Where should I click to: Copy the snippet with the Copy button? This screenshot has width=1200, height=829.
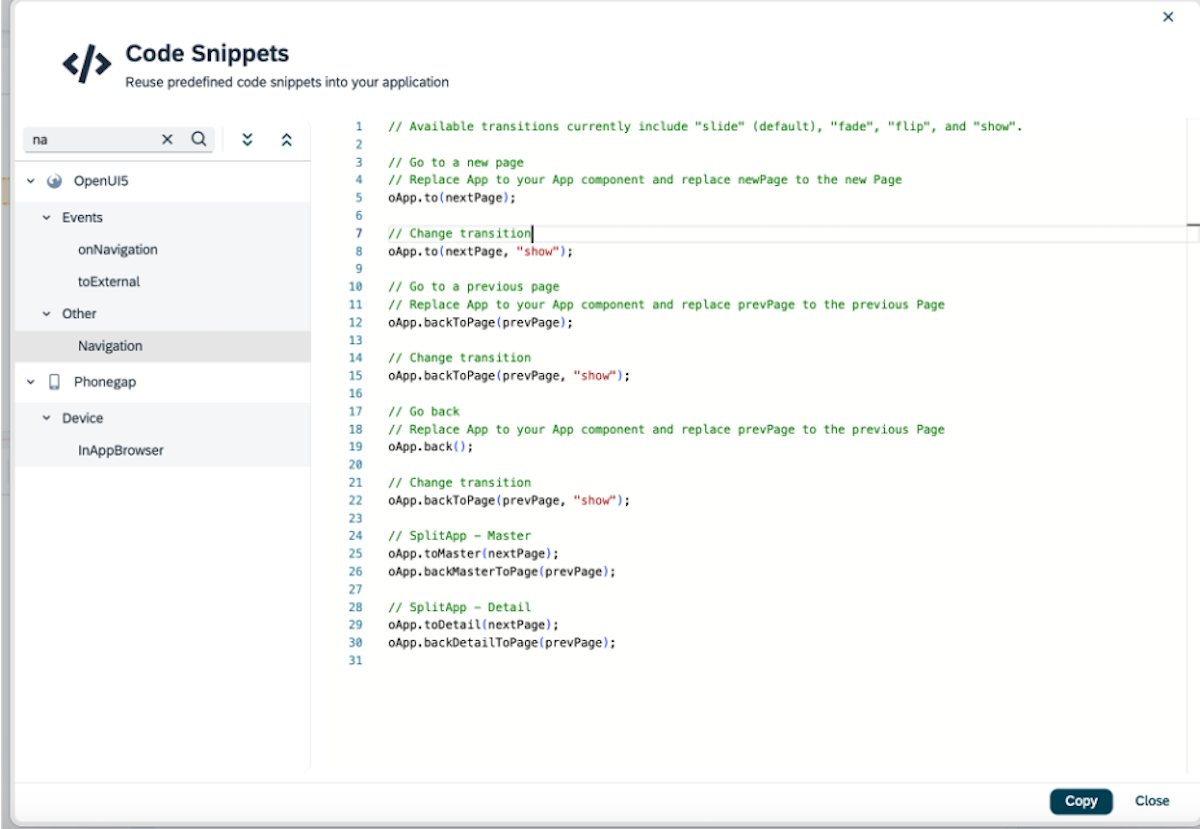[1081, 801]
